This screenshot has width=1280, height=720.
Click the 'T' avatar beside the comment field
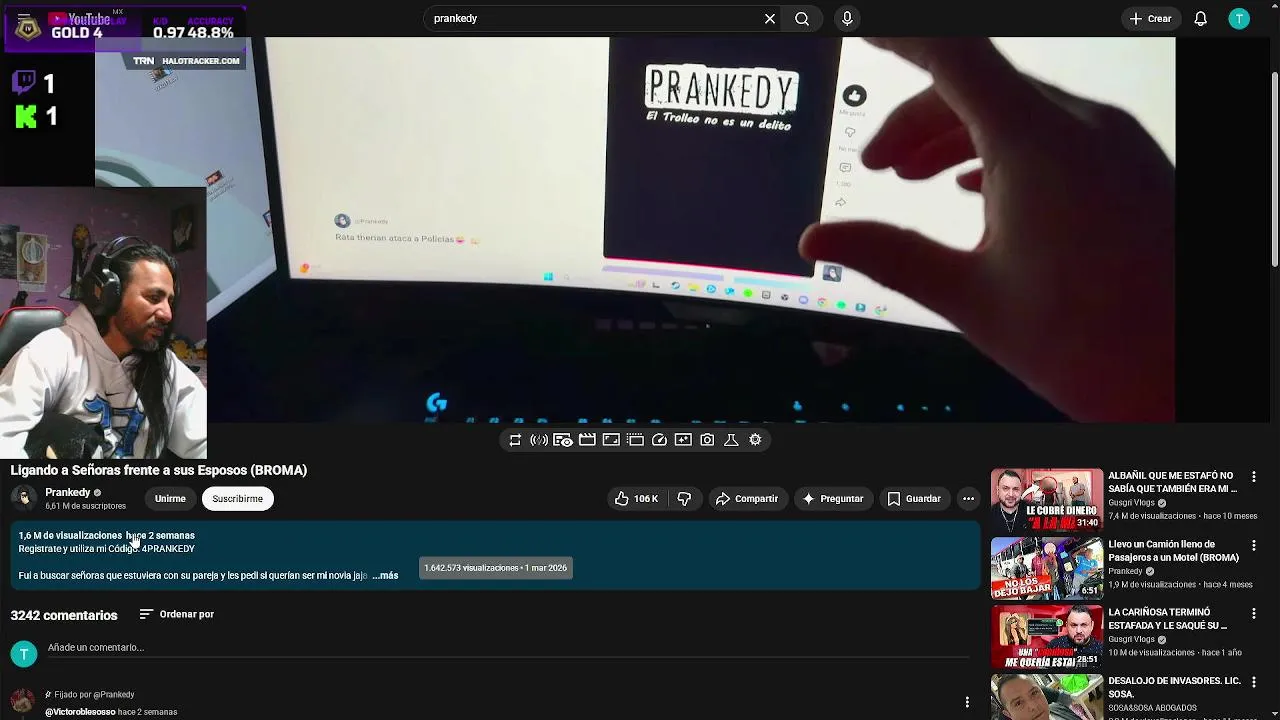pos(24,654)
